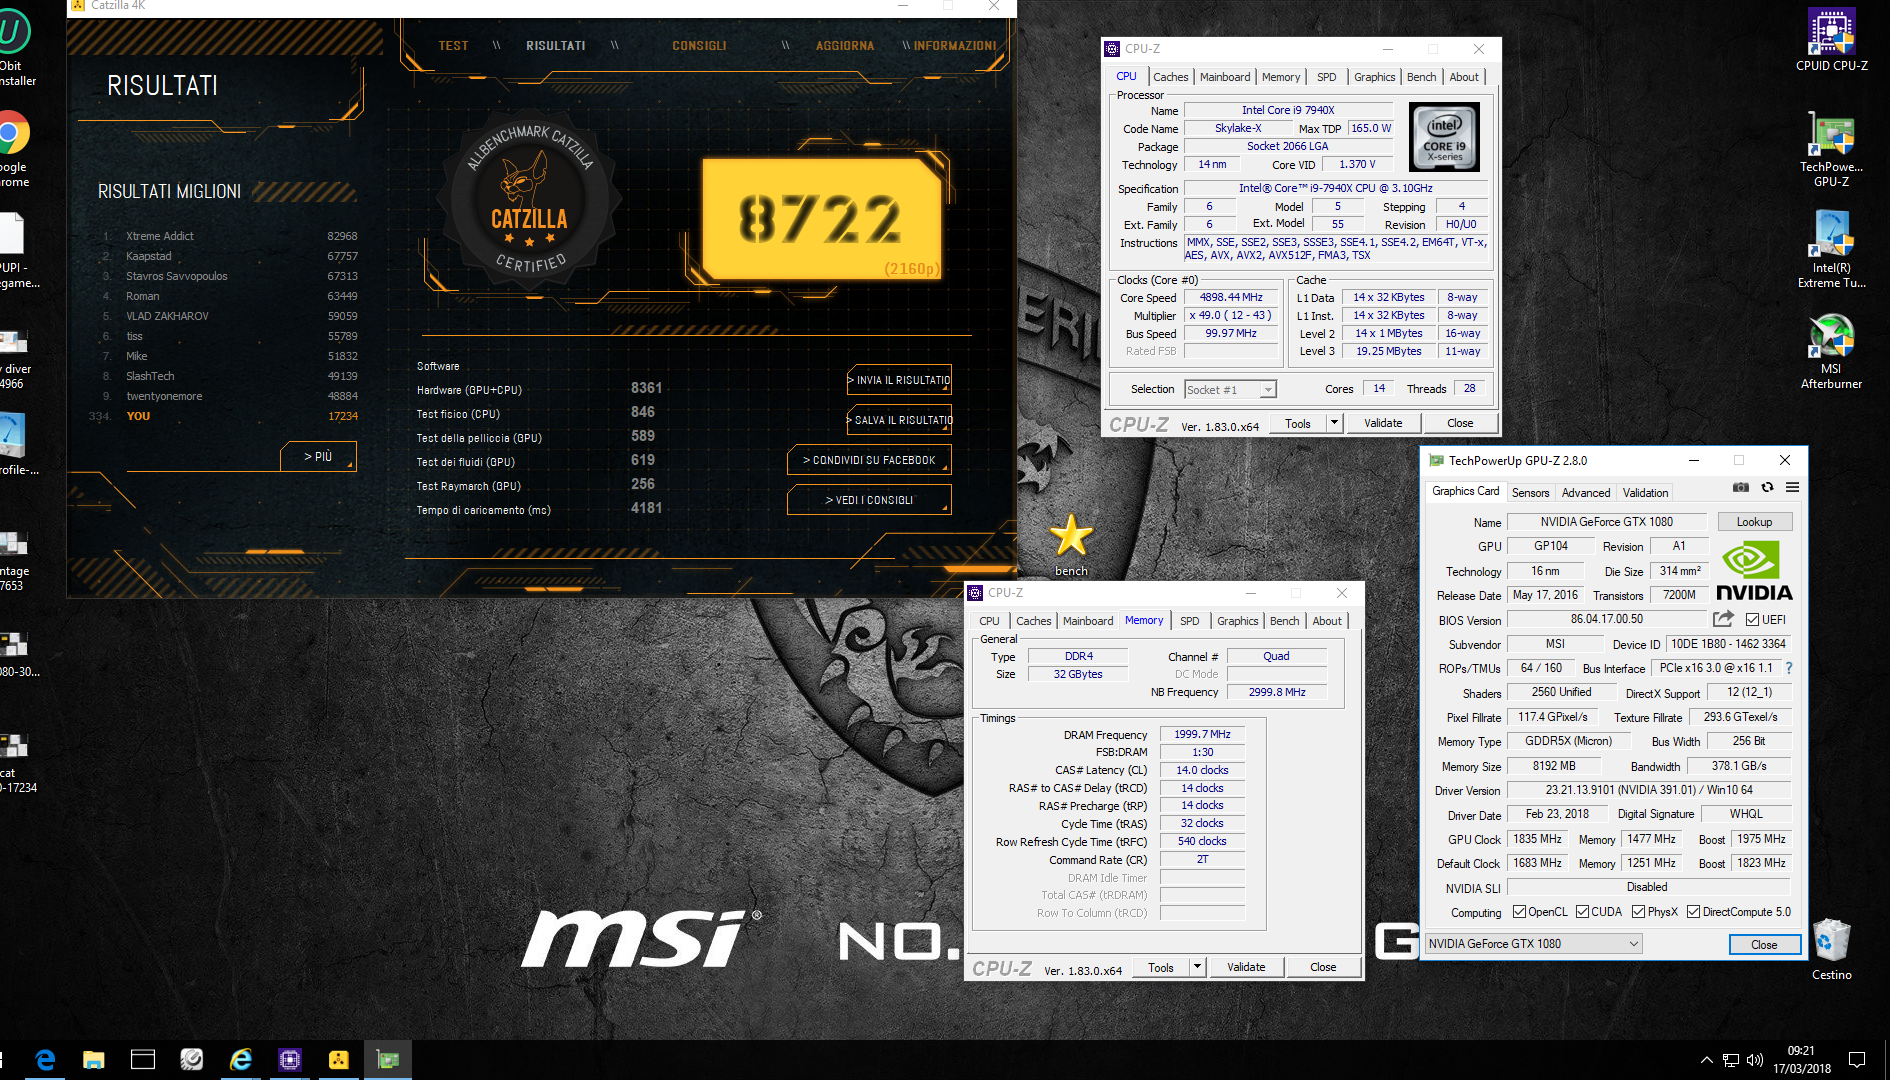Open Tools dropdown arrow in Memory window

pos(1197,967)
